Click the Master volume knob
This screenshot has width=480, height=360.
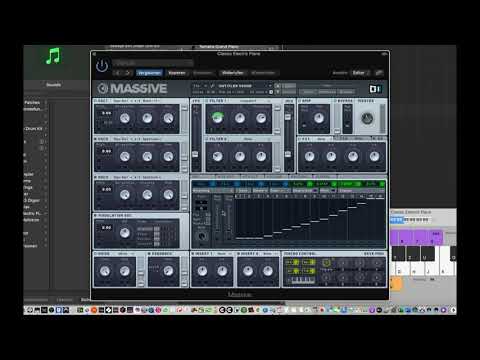click(x=367, y=118)
